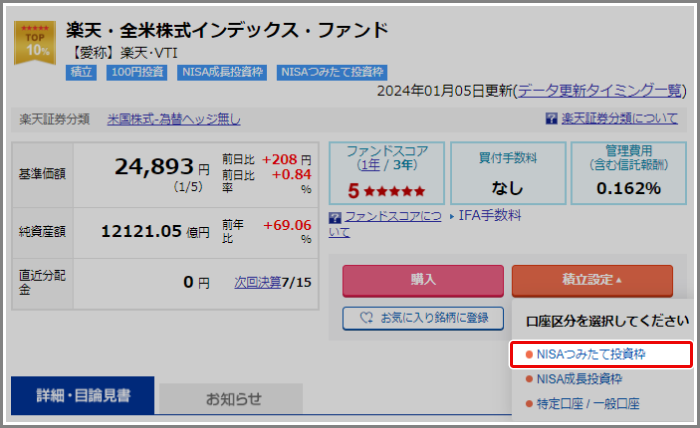Viewport: 700px width, 428px height.
Task: Click the 直近分配金 0 円 value
Action: (196, 283)
